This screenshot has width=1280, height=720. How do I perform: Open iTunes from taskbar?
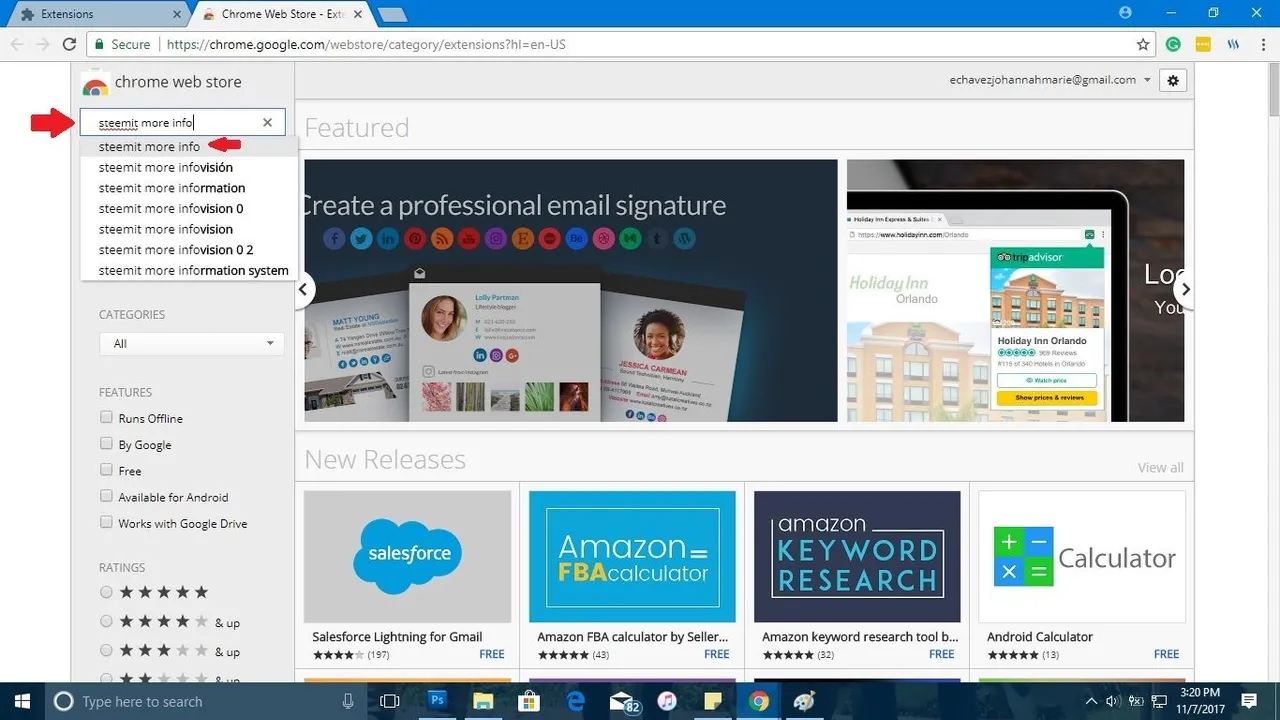(667, 701)
